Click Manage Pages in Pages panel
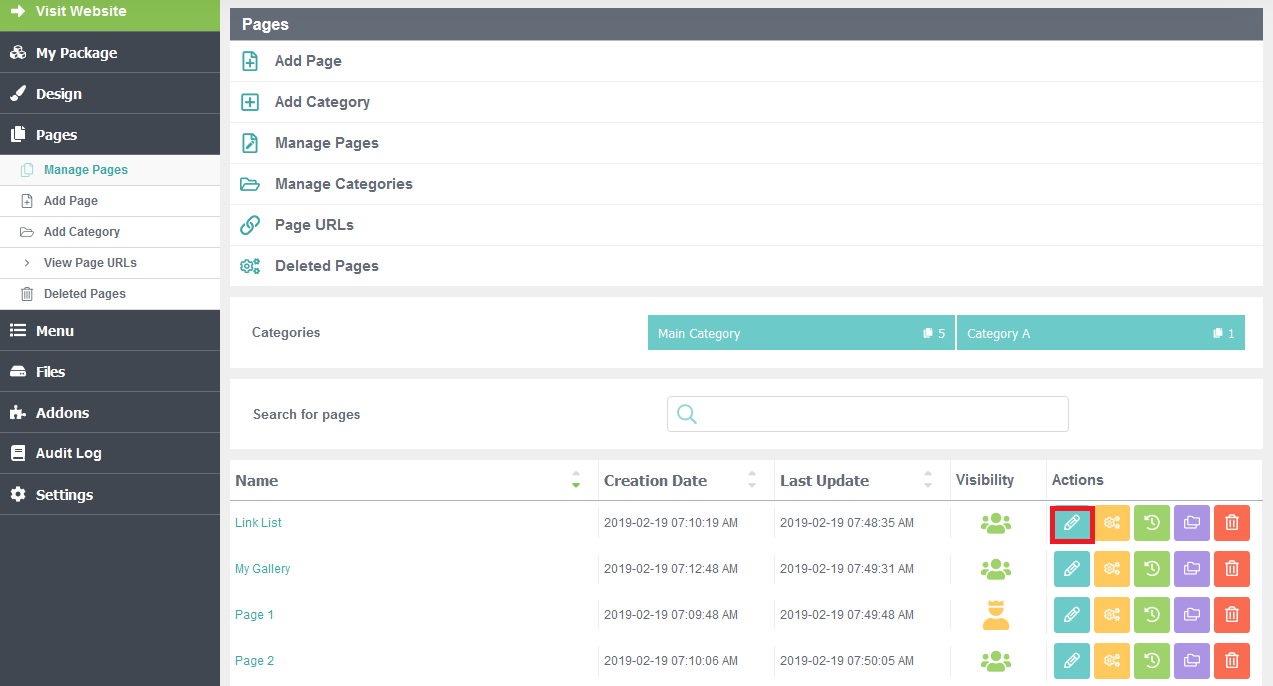This screenshot has width=1273, height=686. pos(746,143)
